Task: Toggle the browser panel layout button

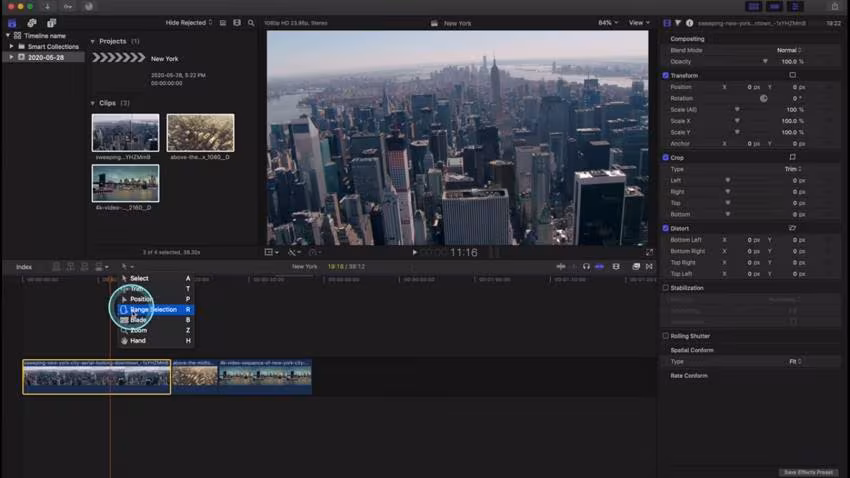Action: (x=754, y=7)
